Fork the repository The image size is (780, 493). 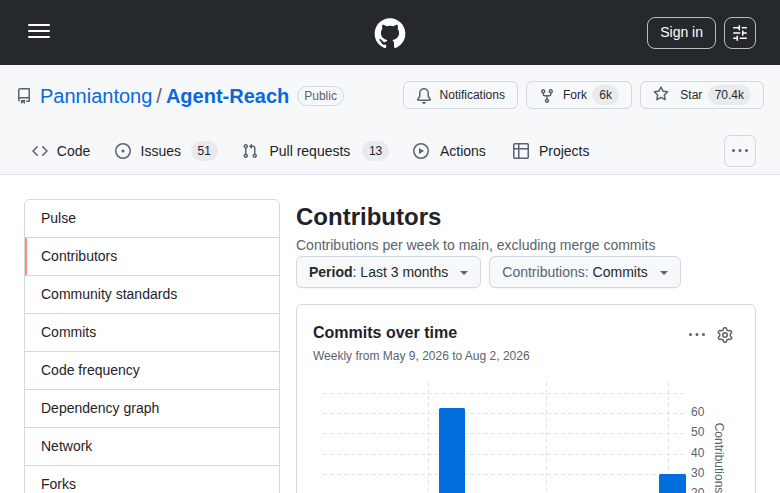[579, 95]
